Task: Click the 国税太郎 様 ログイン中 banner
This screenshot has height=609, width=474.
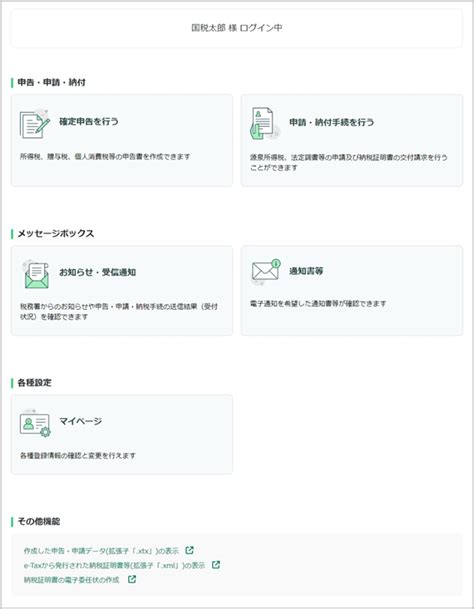Action: [237, 28]
